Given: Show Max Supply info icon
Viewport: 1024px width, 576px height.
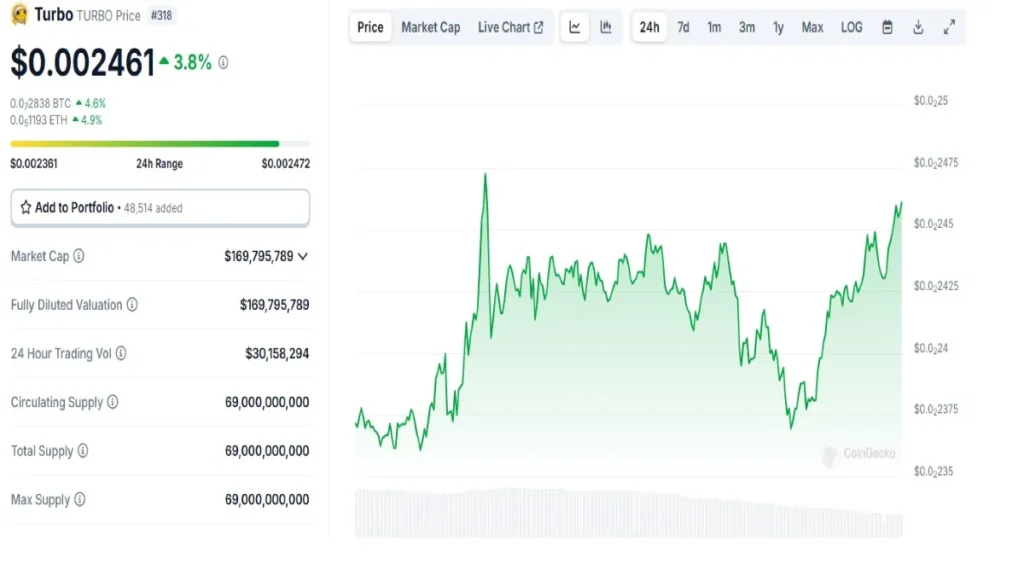Looking at the screenshot, I should 80,500.
